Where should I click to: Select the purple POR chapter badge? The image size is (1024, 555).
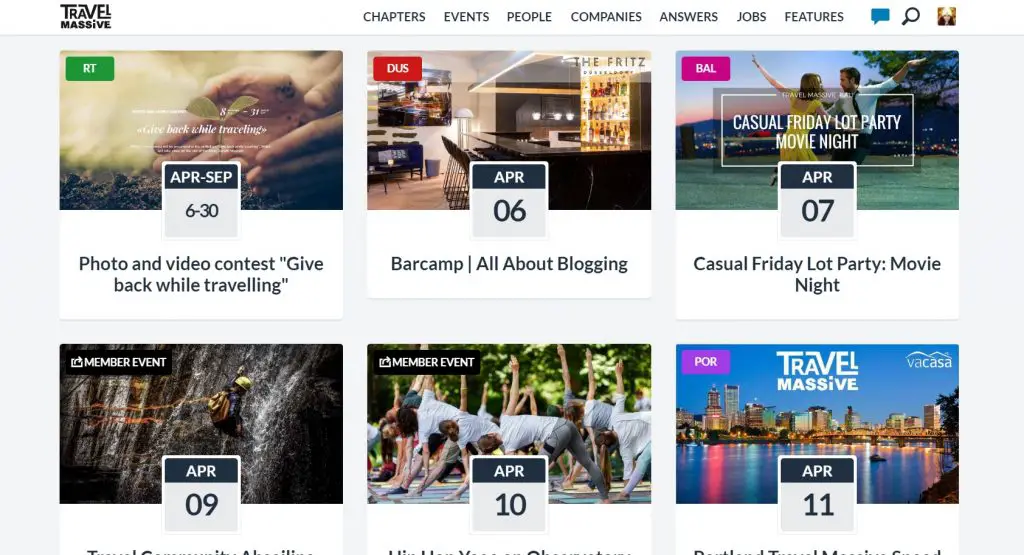tap(705, 362)
